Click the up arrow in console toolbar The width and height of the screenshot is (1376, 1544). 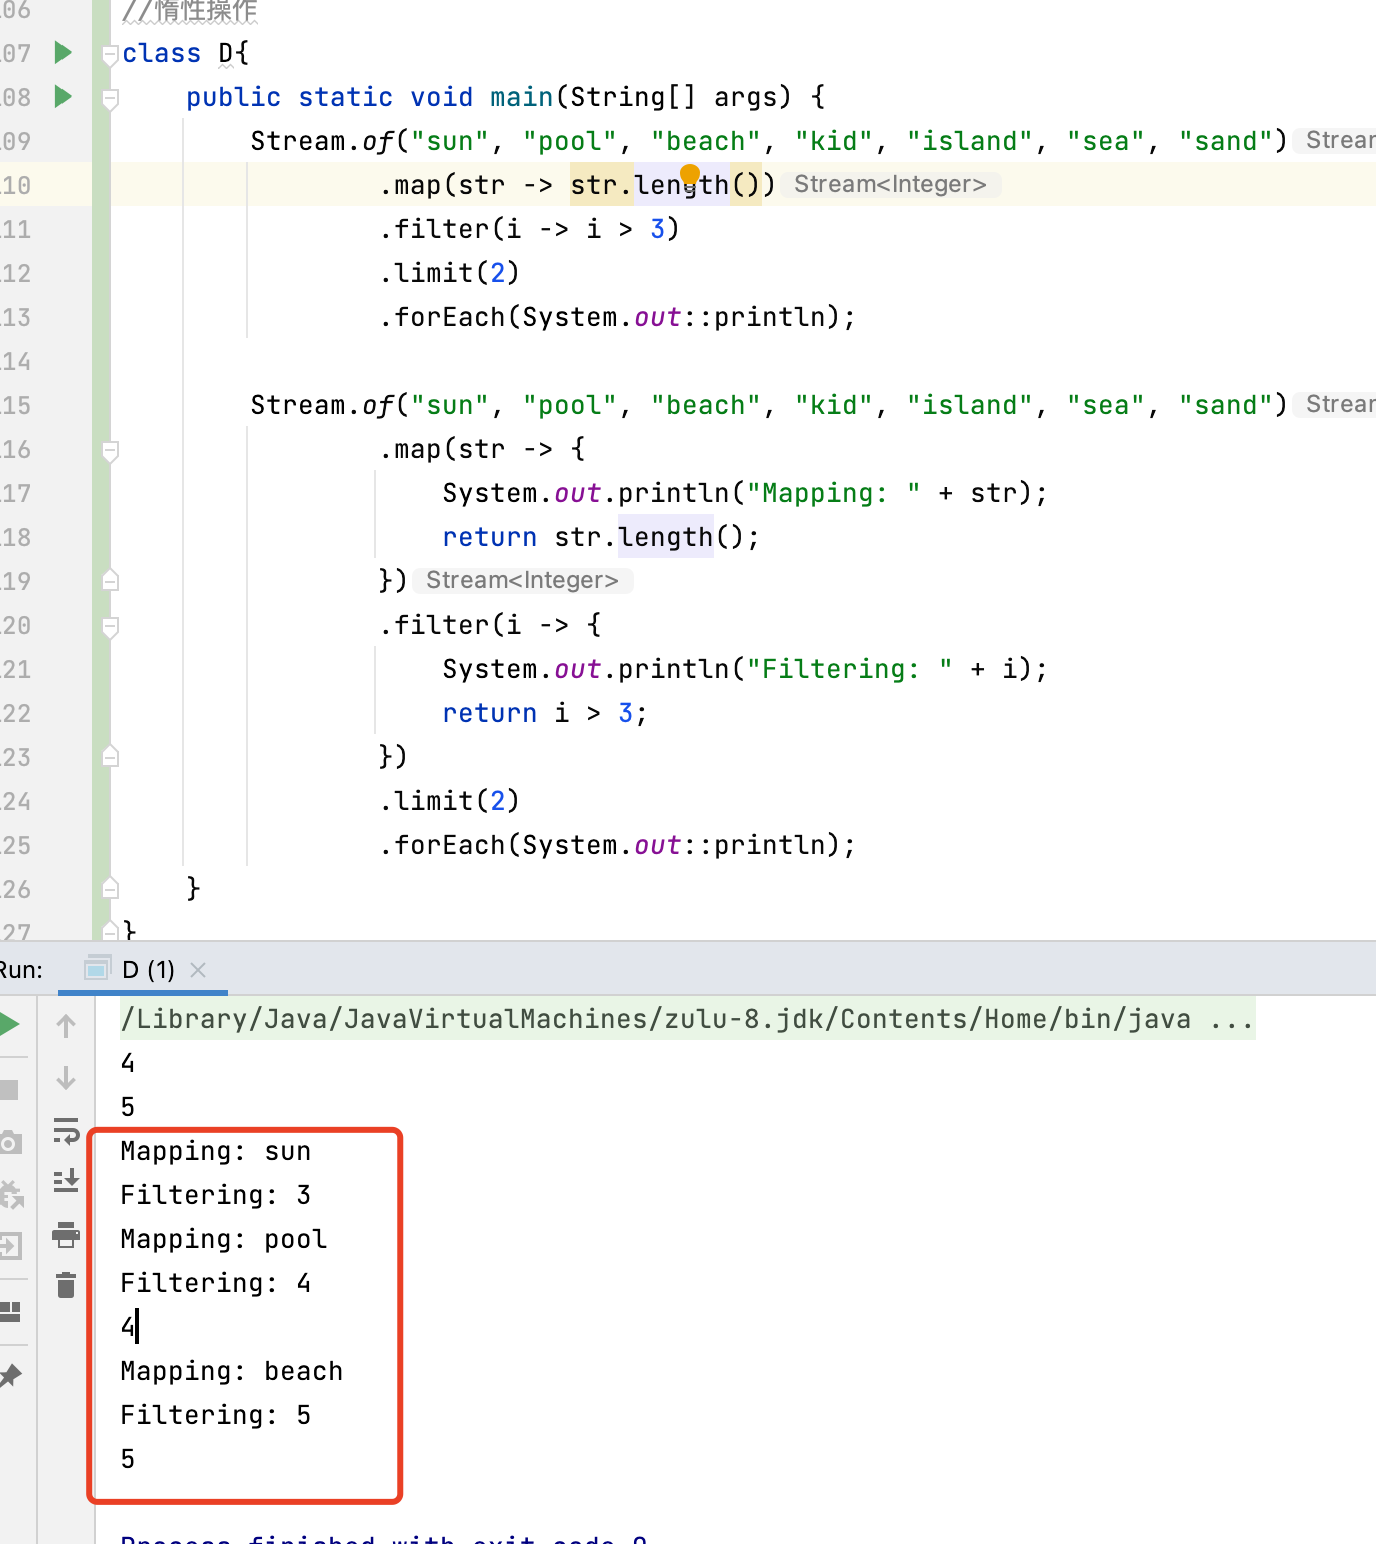(66, 1026)
